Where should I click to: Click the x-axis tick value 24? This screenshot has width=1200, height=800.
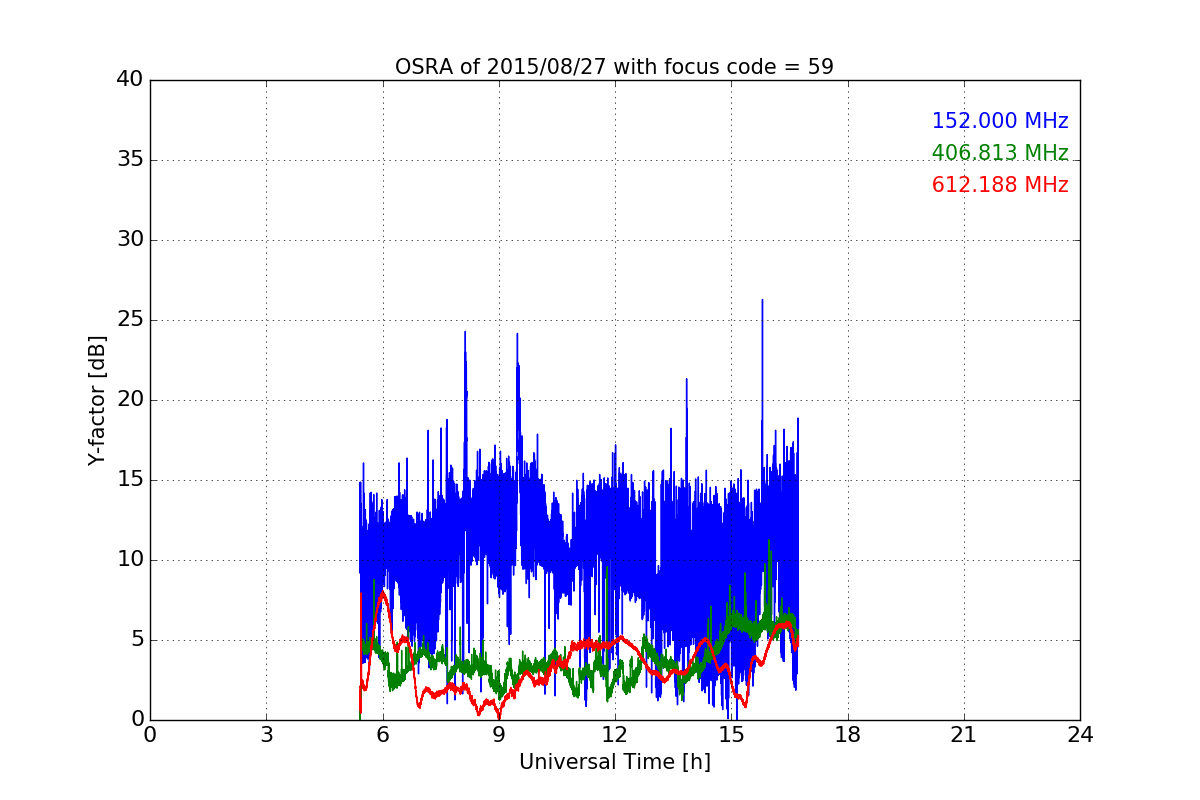tap(1080, 735)
